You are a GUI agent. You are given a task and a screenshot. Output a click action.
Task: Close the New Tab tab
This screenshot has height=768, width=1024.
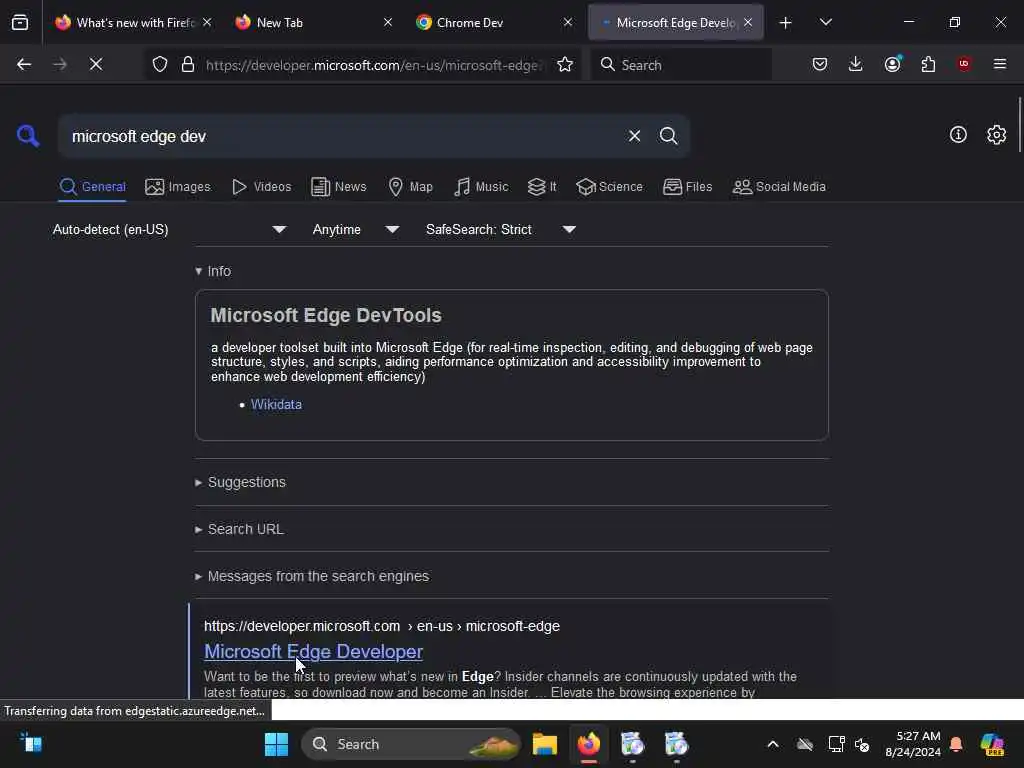pyautogui.click(x=387, y=22)
